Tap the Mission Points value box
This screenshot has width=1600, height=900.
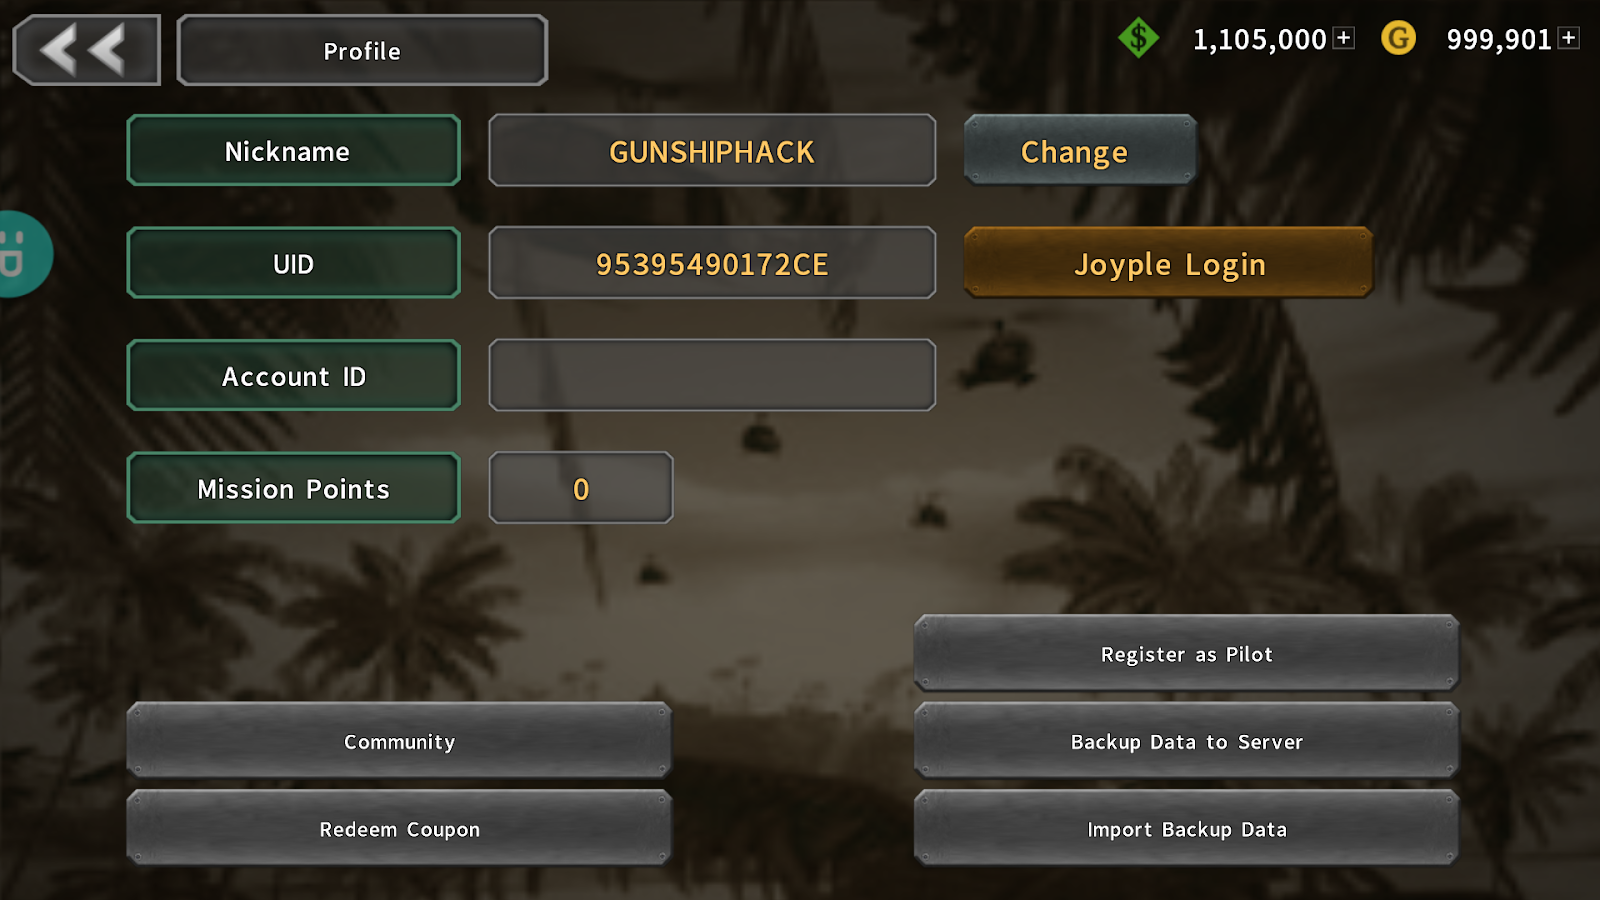[581, 488]
